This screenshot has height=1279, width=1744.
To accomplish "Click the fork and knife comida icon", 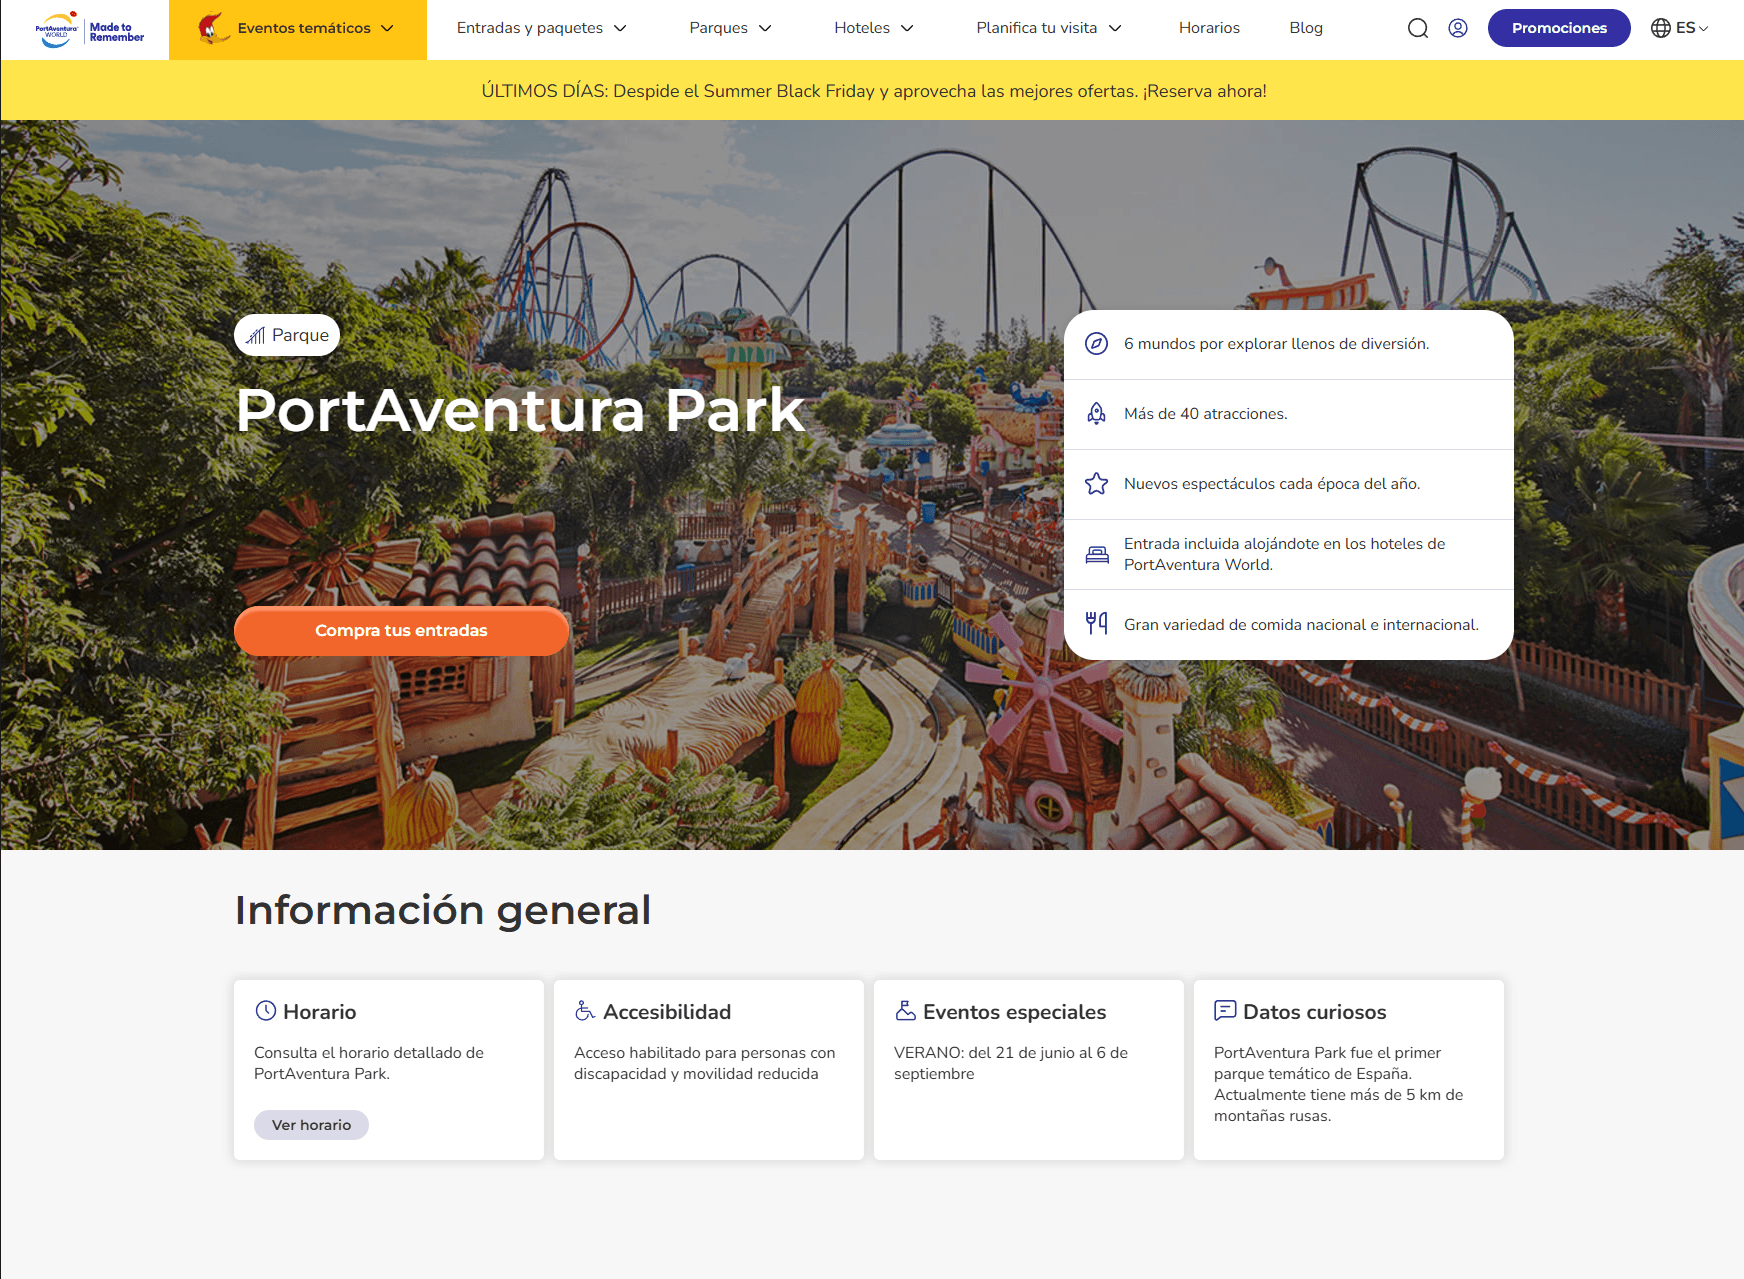I will [1097, 624].
